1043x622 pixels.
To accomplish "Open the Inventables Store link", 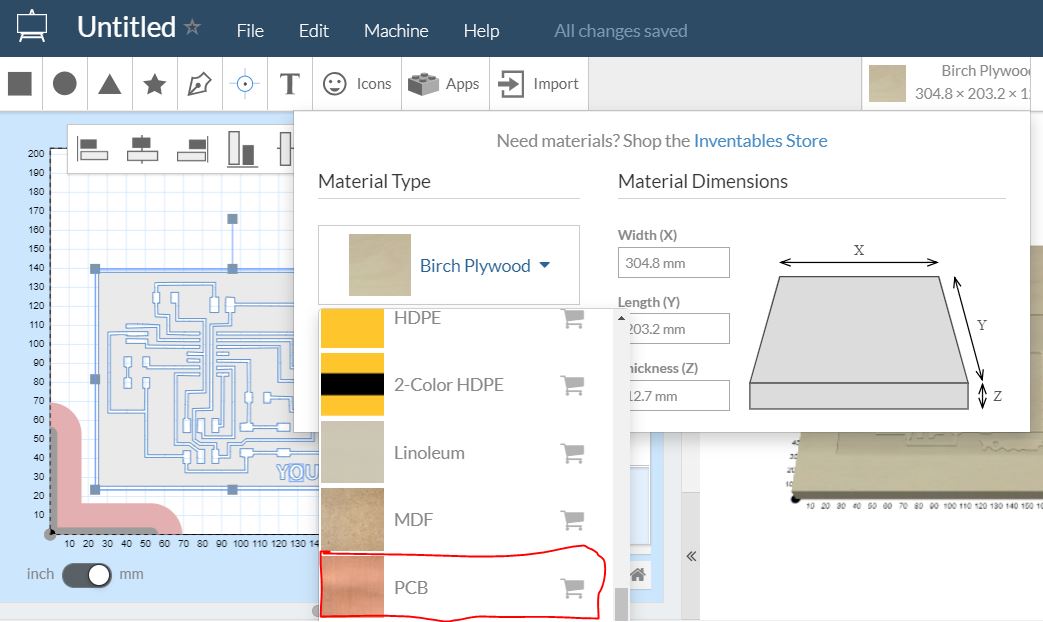I will pos(760,141).
